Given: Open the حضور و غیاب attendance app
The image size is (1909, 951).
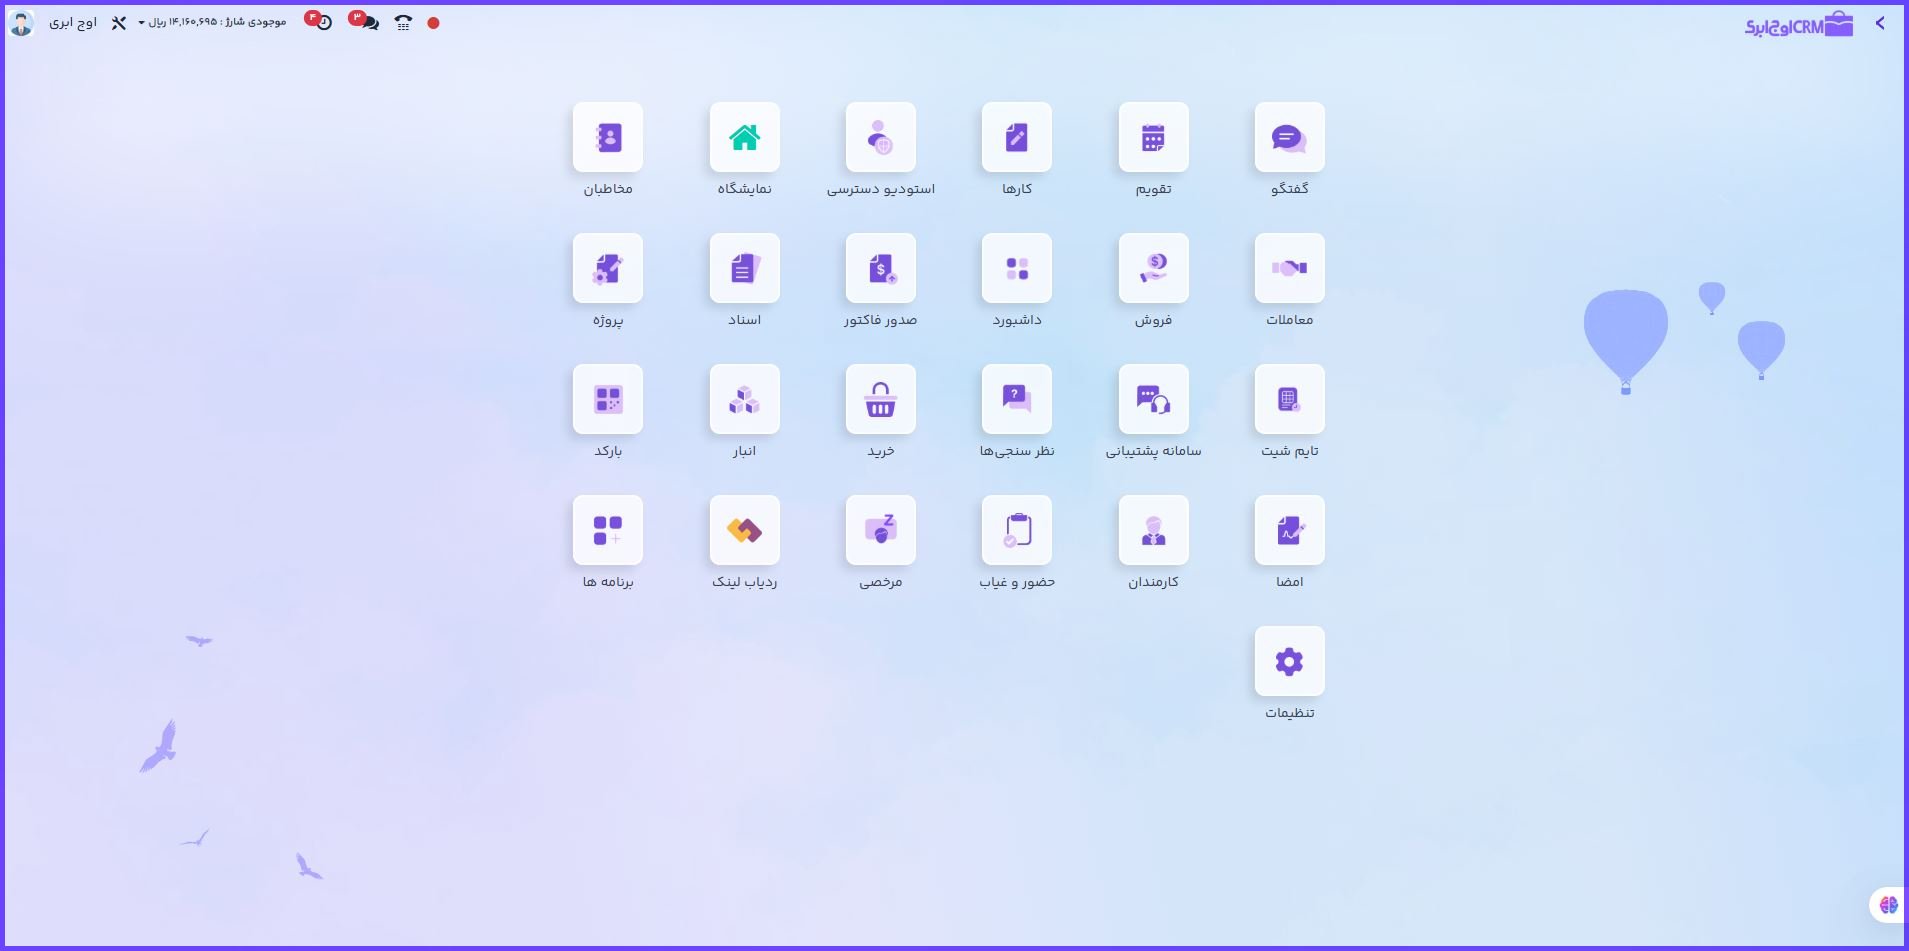Looking at the screenshot, I should (x=1017, y=531).
